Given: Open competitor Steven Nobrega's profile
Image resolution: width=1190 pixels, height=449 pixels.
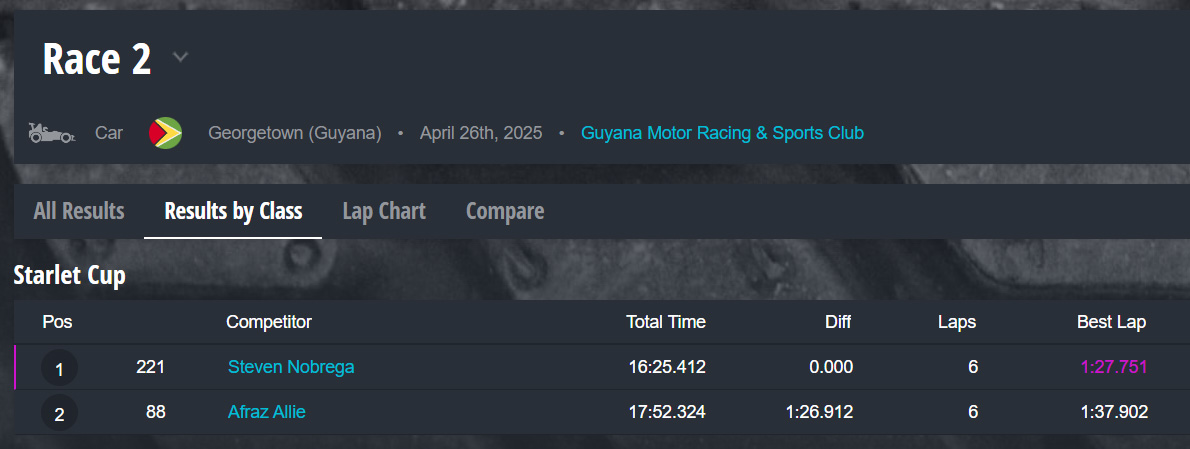Looking at the screenshot, I should tap(291, 367).
